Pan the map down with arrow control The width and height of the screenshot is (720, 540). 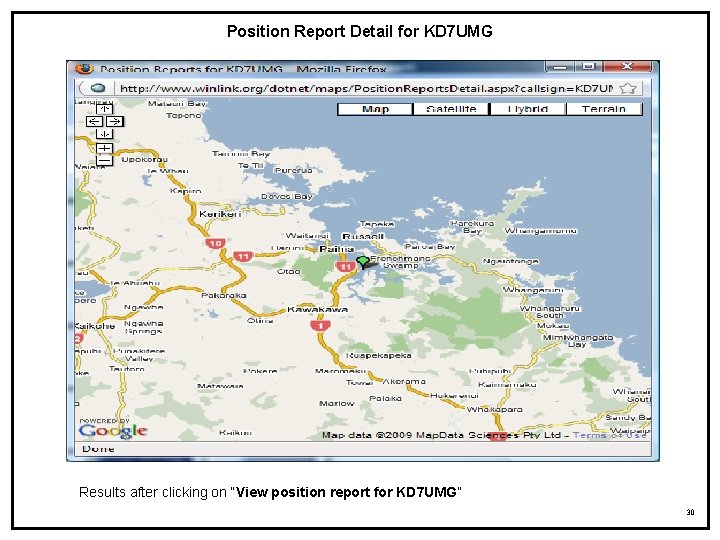(104, 134)
